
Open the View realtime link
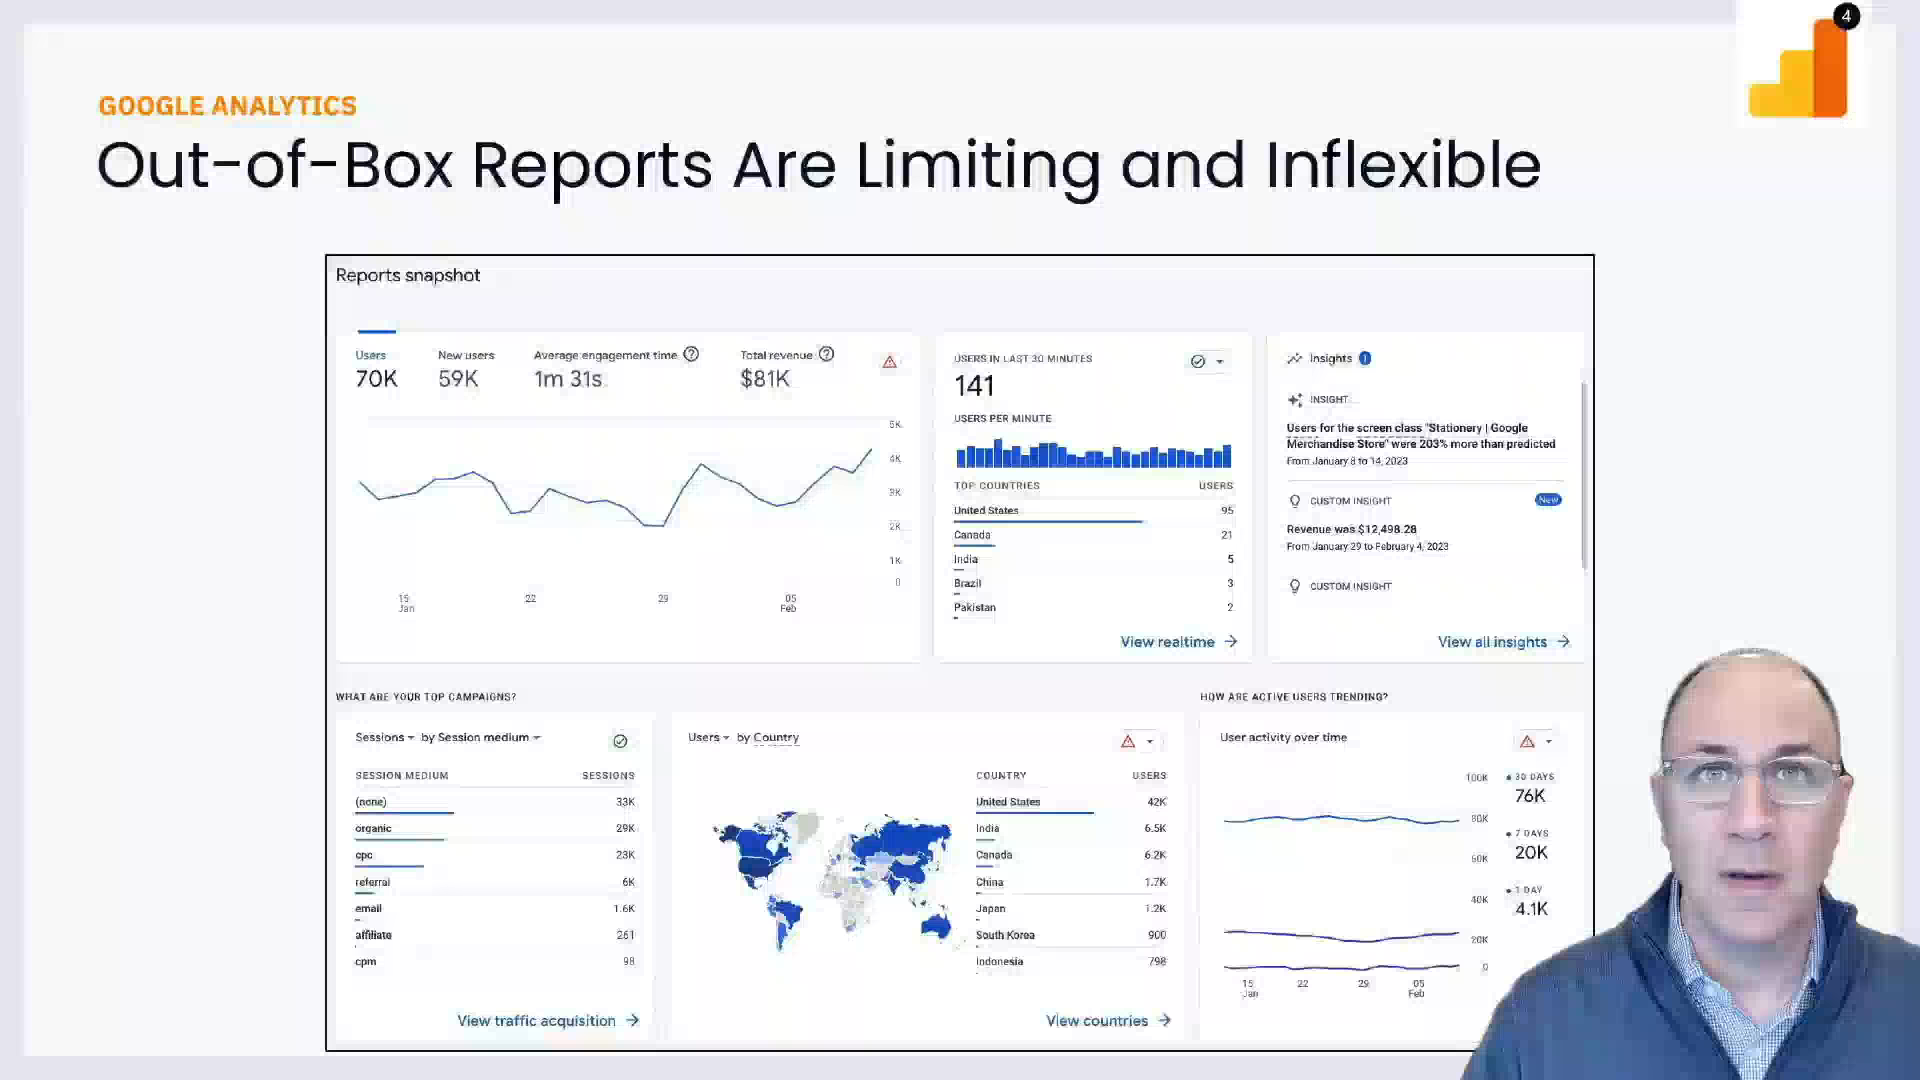pyautogui.click(x=1178, y=642)
